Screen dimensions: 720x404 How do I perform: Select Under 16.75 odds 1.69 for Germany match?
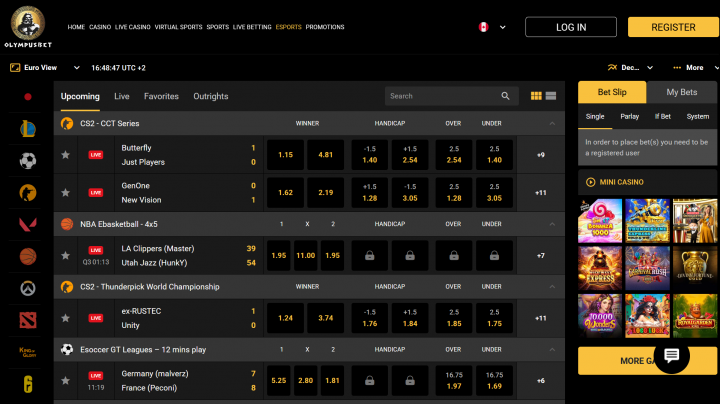point(494,381)
